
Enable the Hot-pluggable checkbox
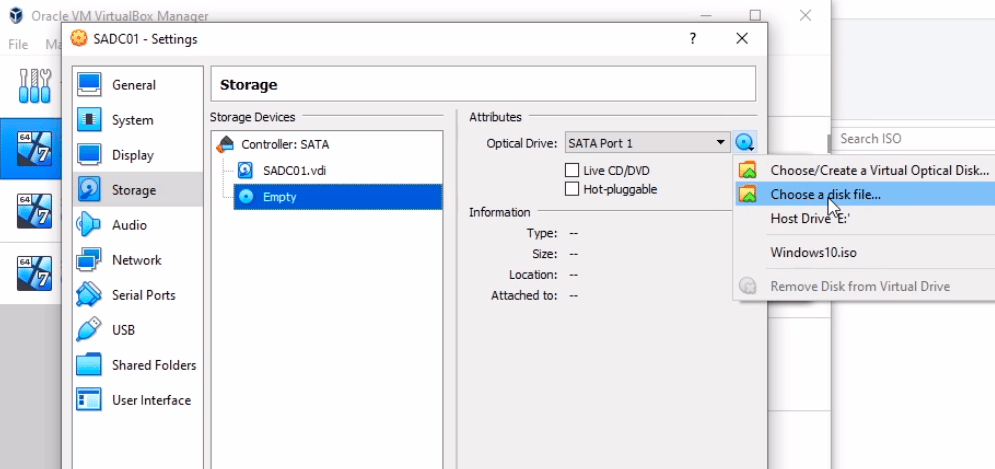[x=572, y=189]
